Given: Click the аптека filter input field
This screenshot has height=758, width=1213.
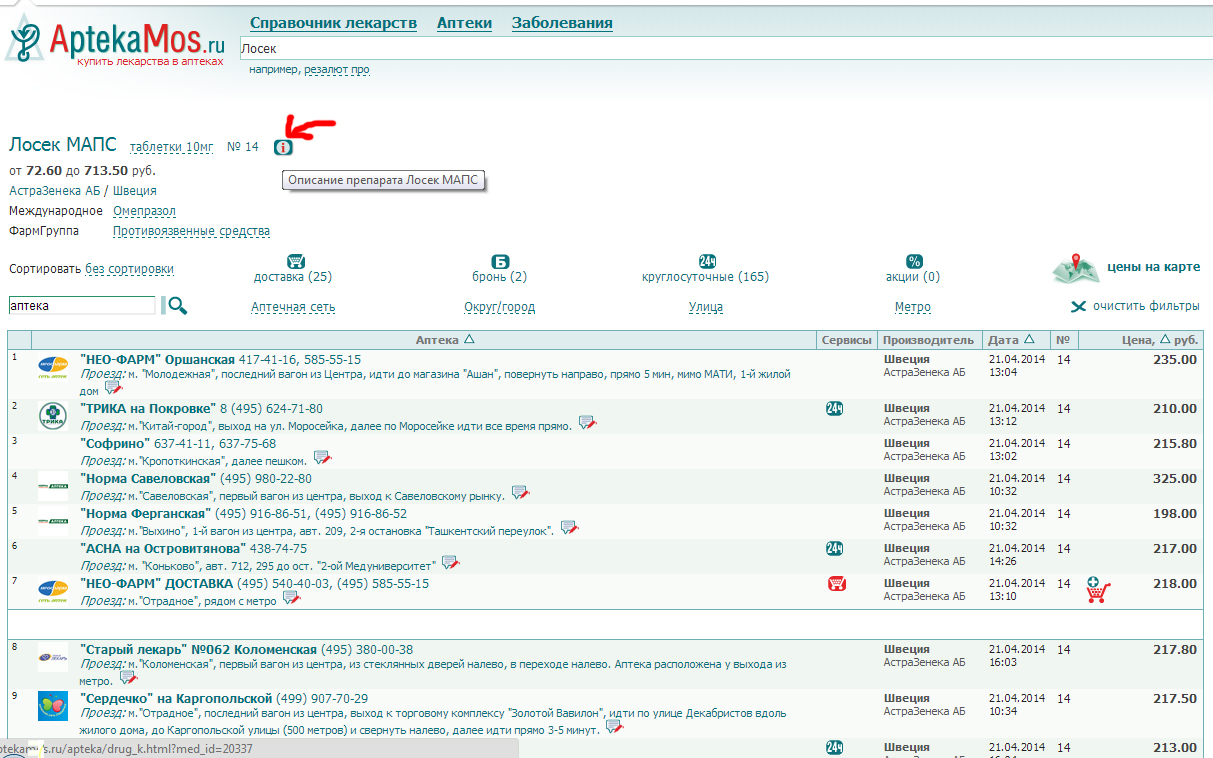Looking at the screenshot, I should (x=82, y=306).
